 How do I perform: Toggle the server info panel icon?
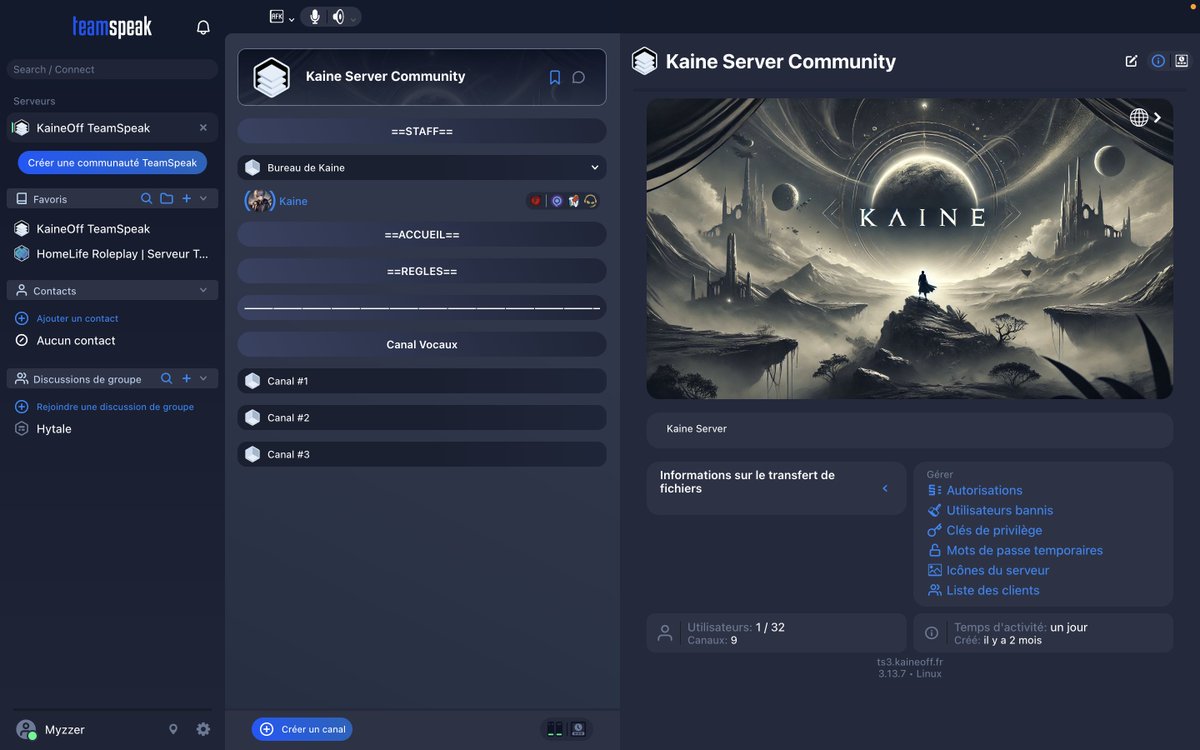1158,61
